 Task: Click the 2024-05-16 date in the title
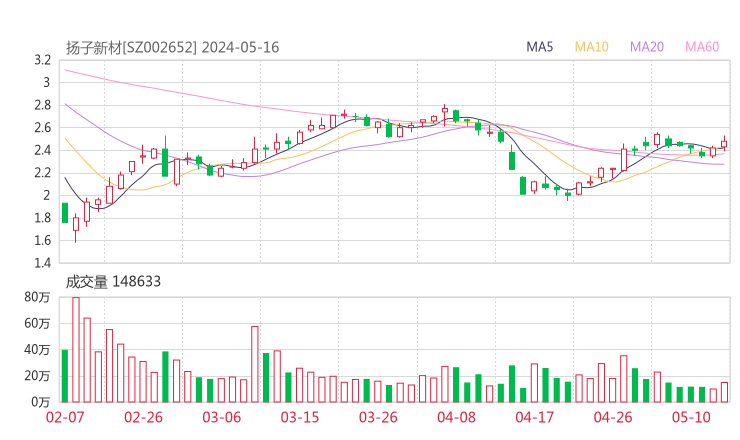[240, 47]
